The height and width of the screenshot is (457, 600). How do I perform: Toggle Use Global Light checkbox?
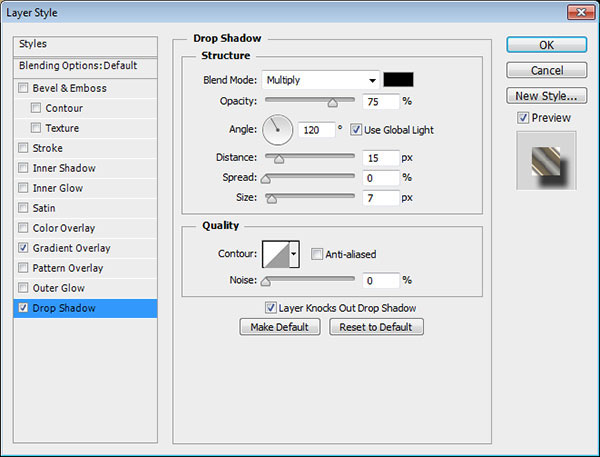click(355, 130)
